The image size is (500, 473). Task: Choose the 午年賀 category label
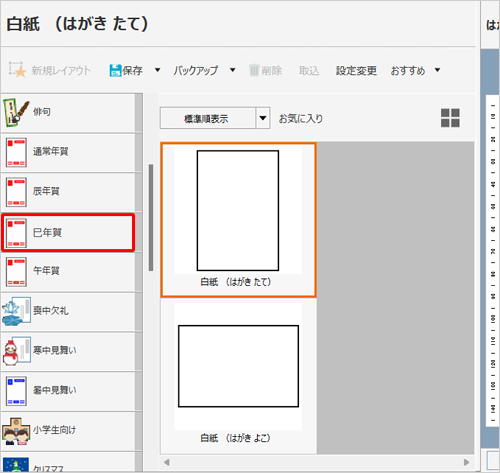(46, 270)
